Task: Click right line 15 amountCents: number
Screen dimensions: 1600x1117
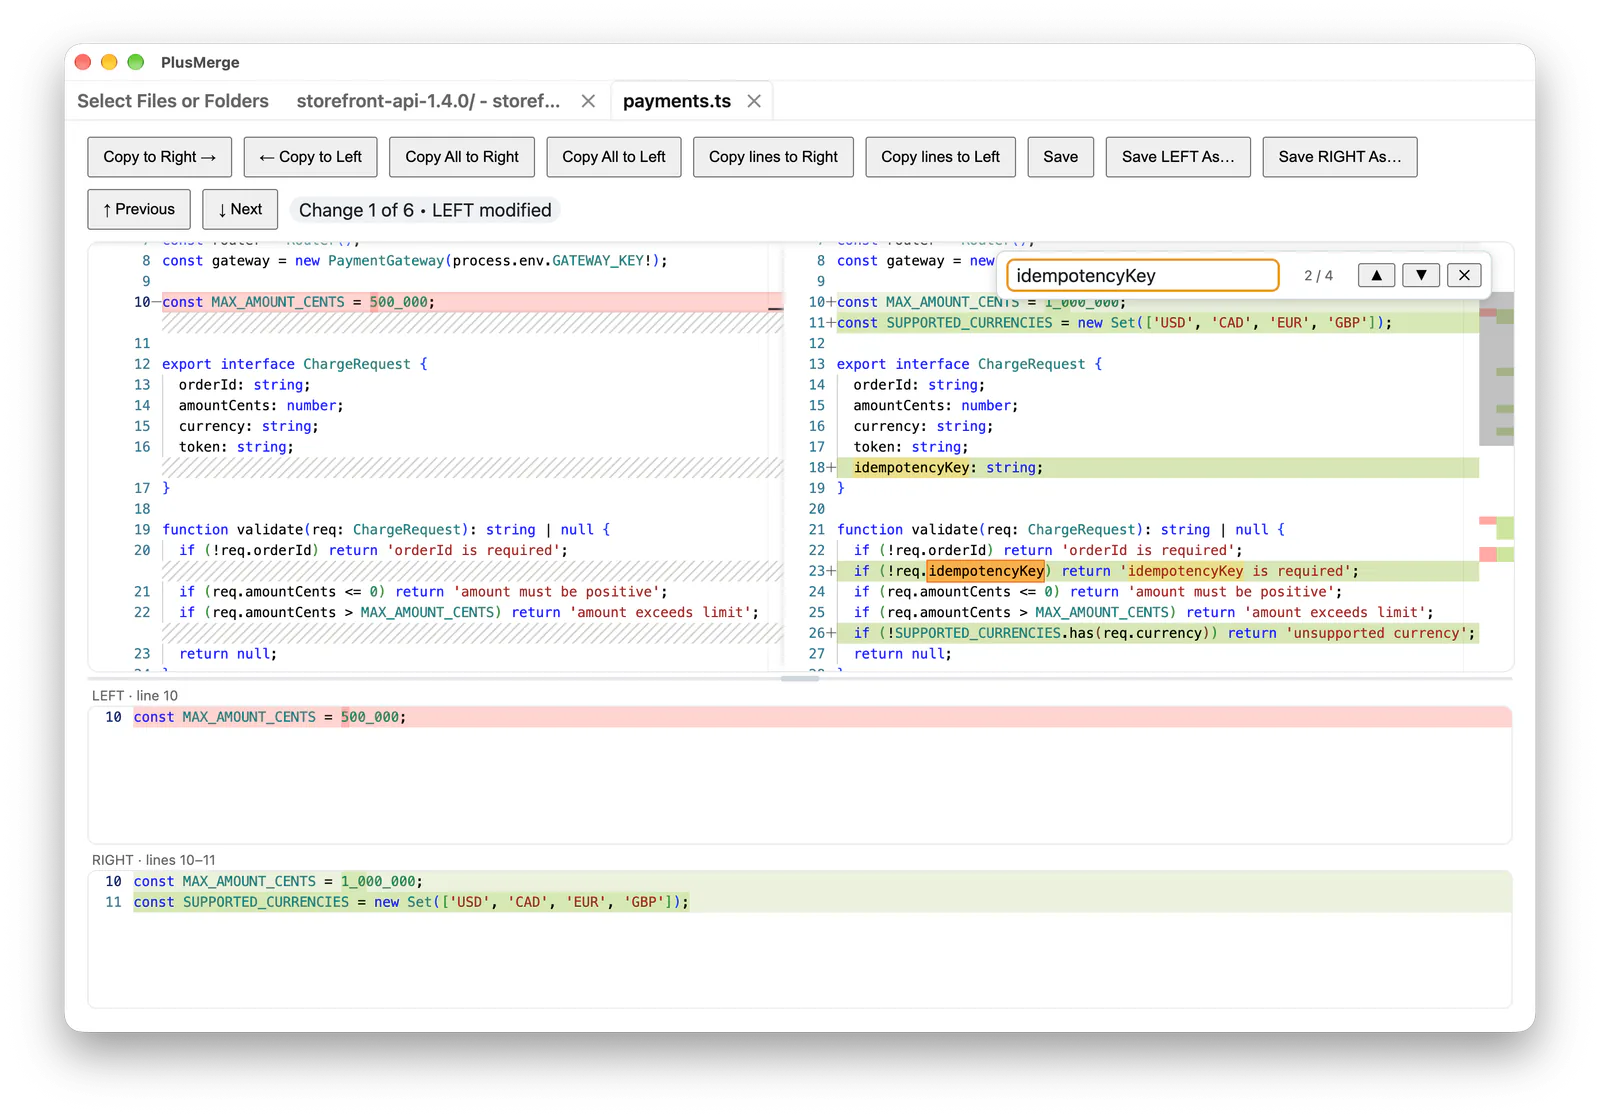Action: [936, 405]
